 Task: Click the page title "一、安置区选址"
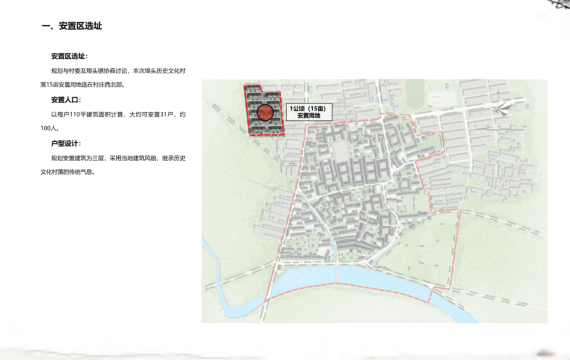(72, 26)
